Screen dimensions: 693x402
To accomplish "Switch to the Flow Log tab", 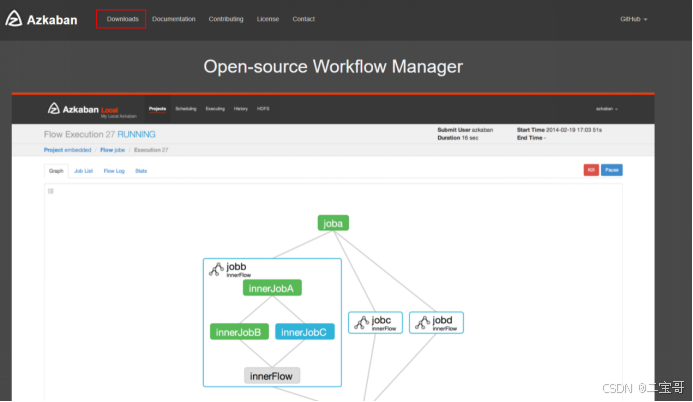I will (x=114, y=171).
